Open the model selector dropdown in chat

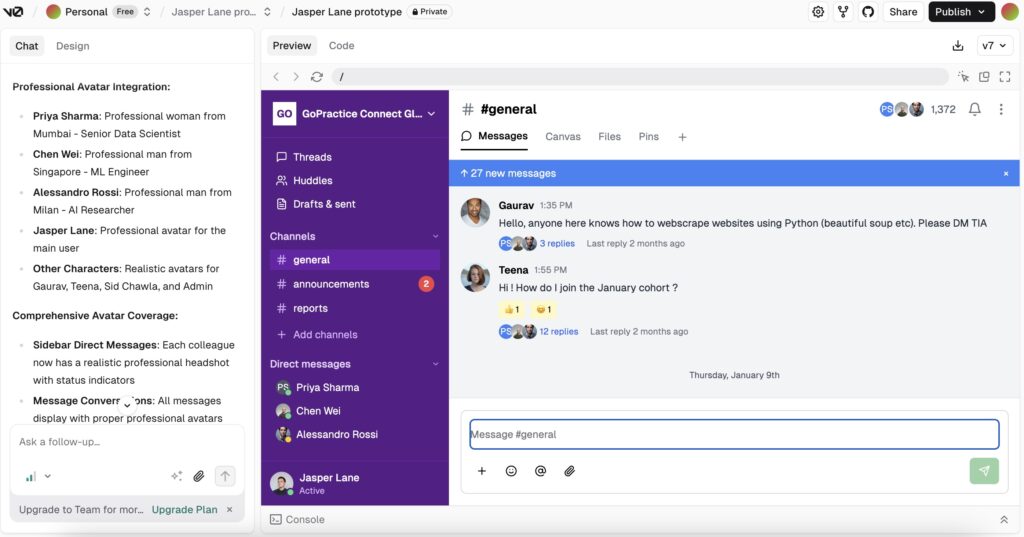(38, 476)
